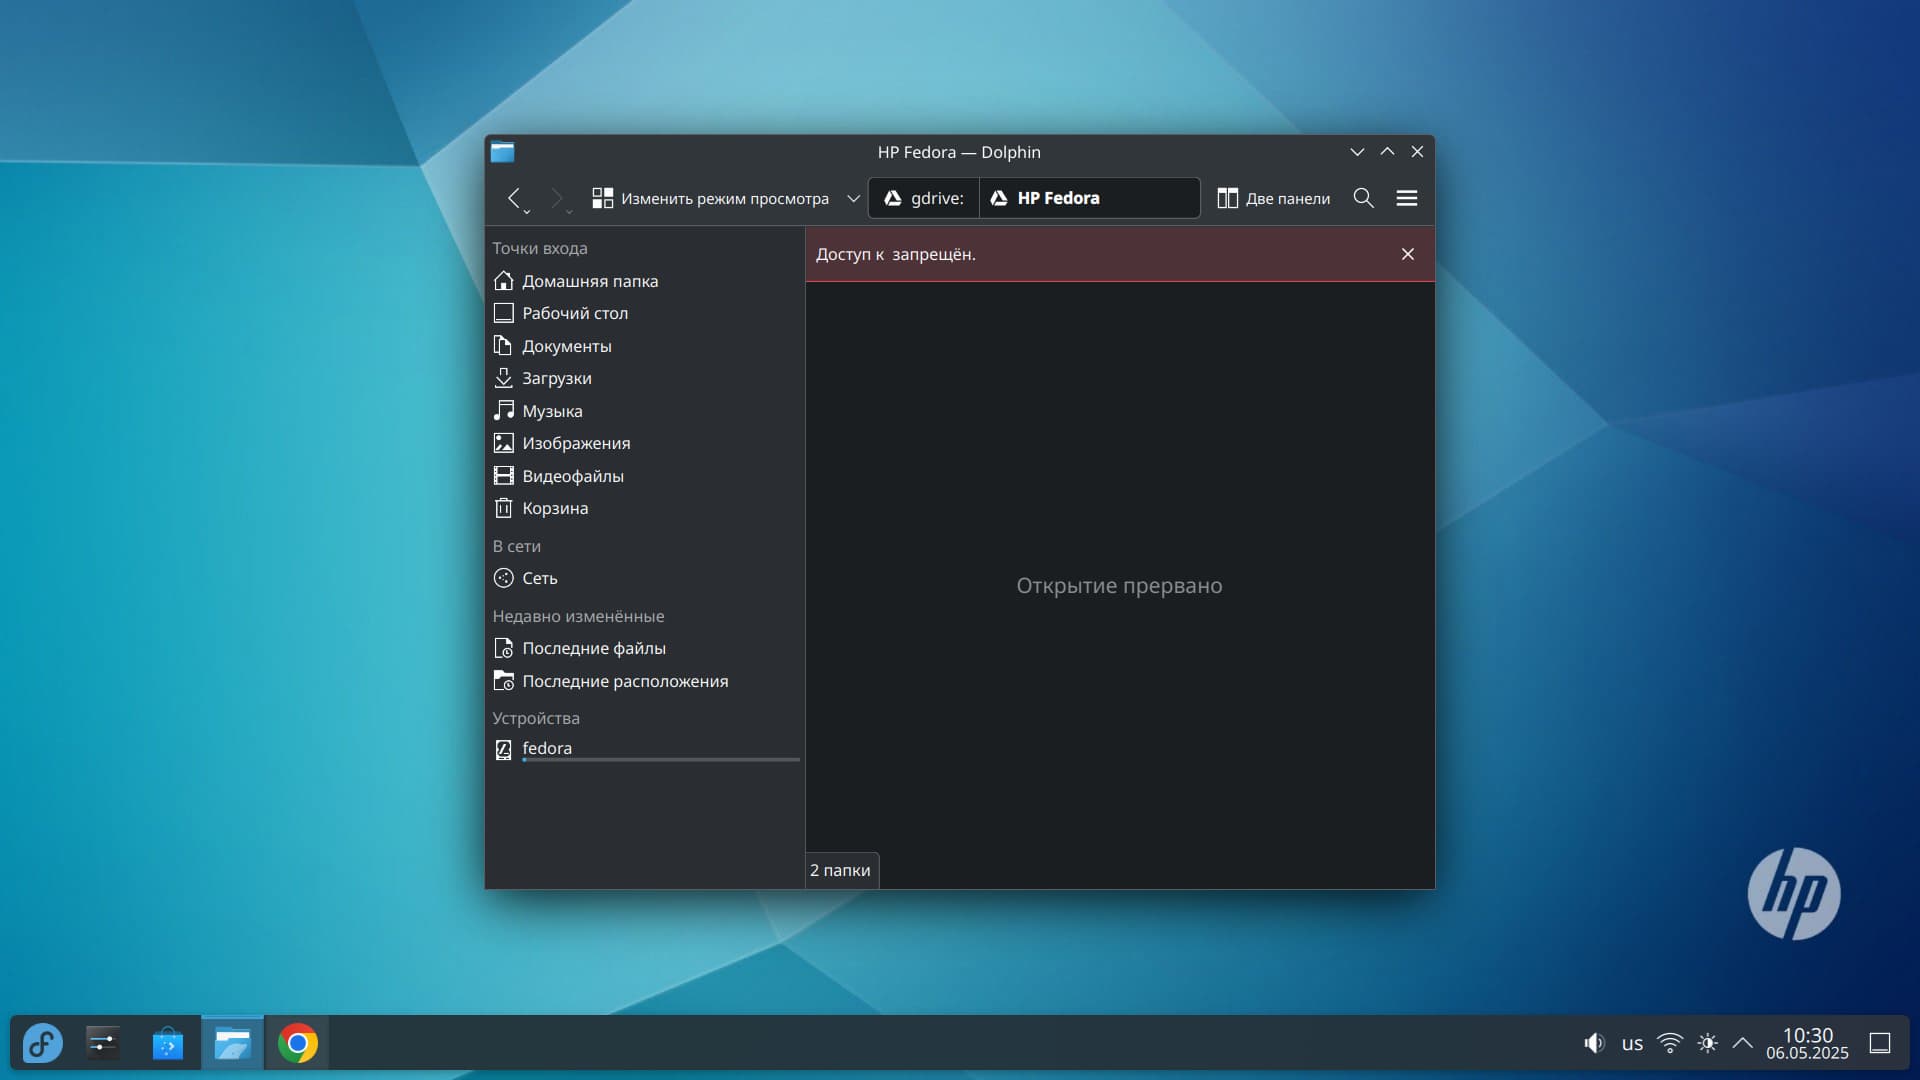Click the picture icon beside Изображения
This screenshot has height=1080, width=1920.
[503, 443]
